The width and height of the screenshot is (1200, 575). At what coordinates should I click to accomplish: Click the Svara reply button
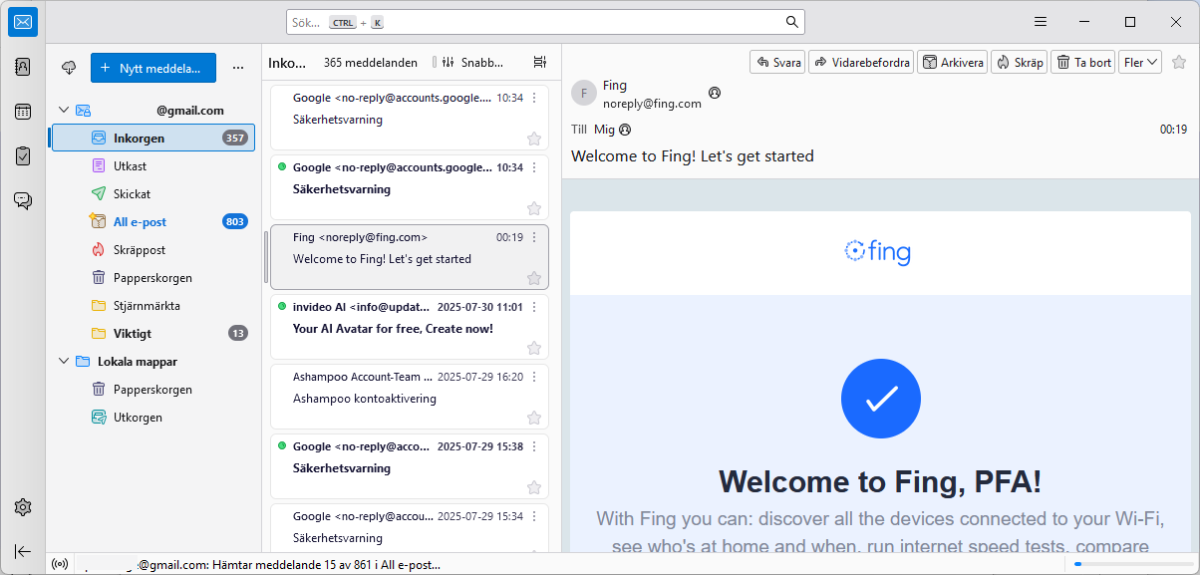[x=777, y=62]
